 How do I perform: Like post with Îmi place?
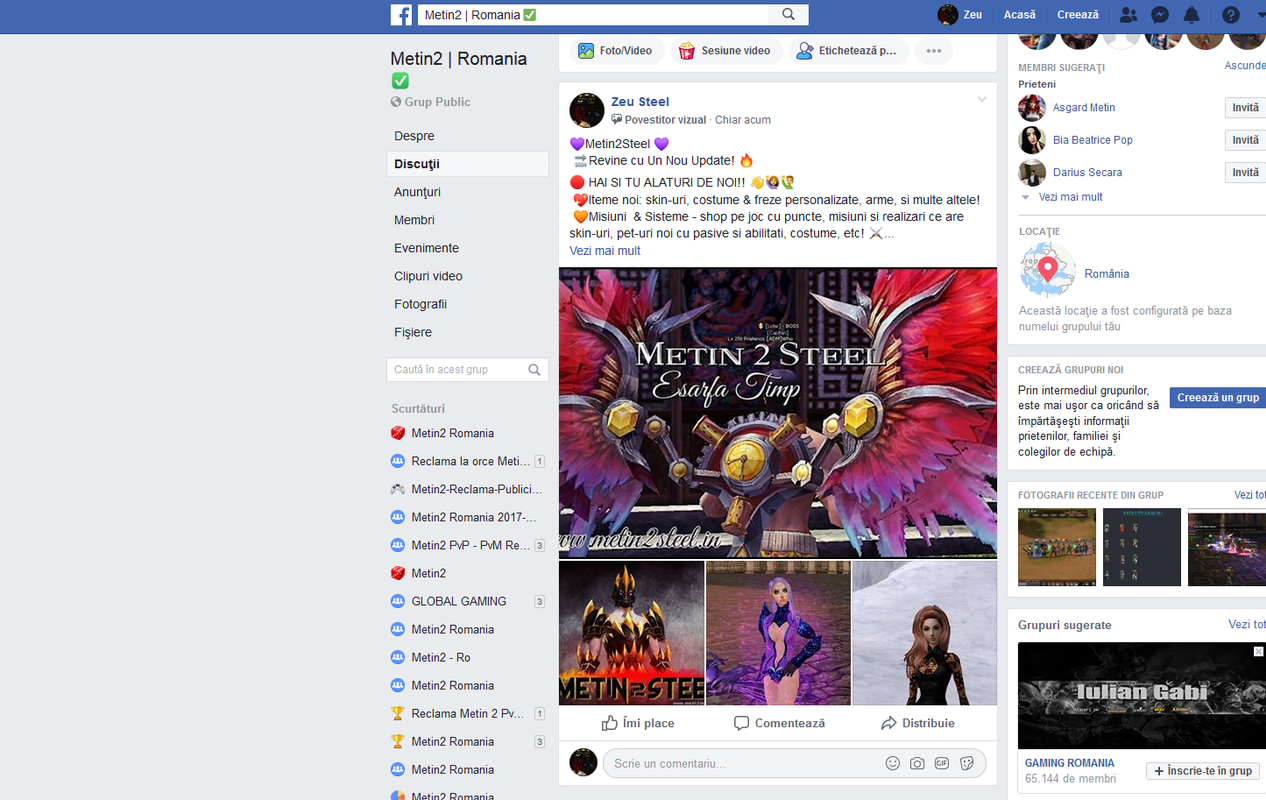pyautogui.click(x=638, y=723)
